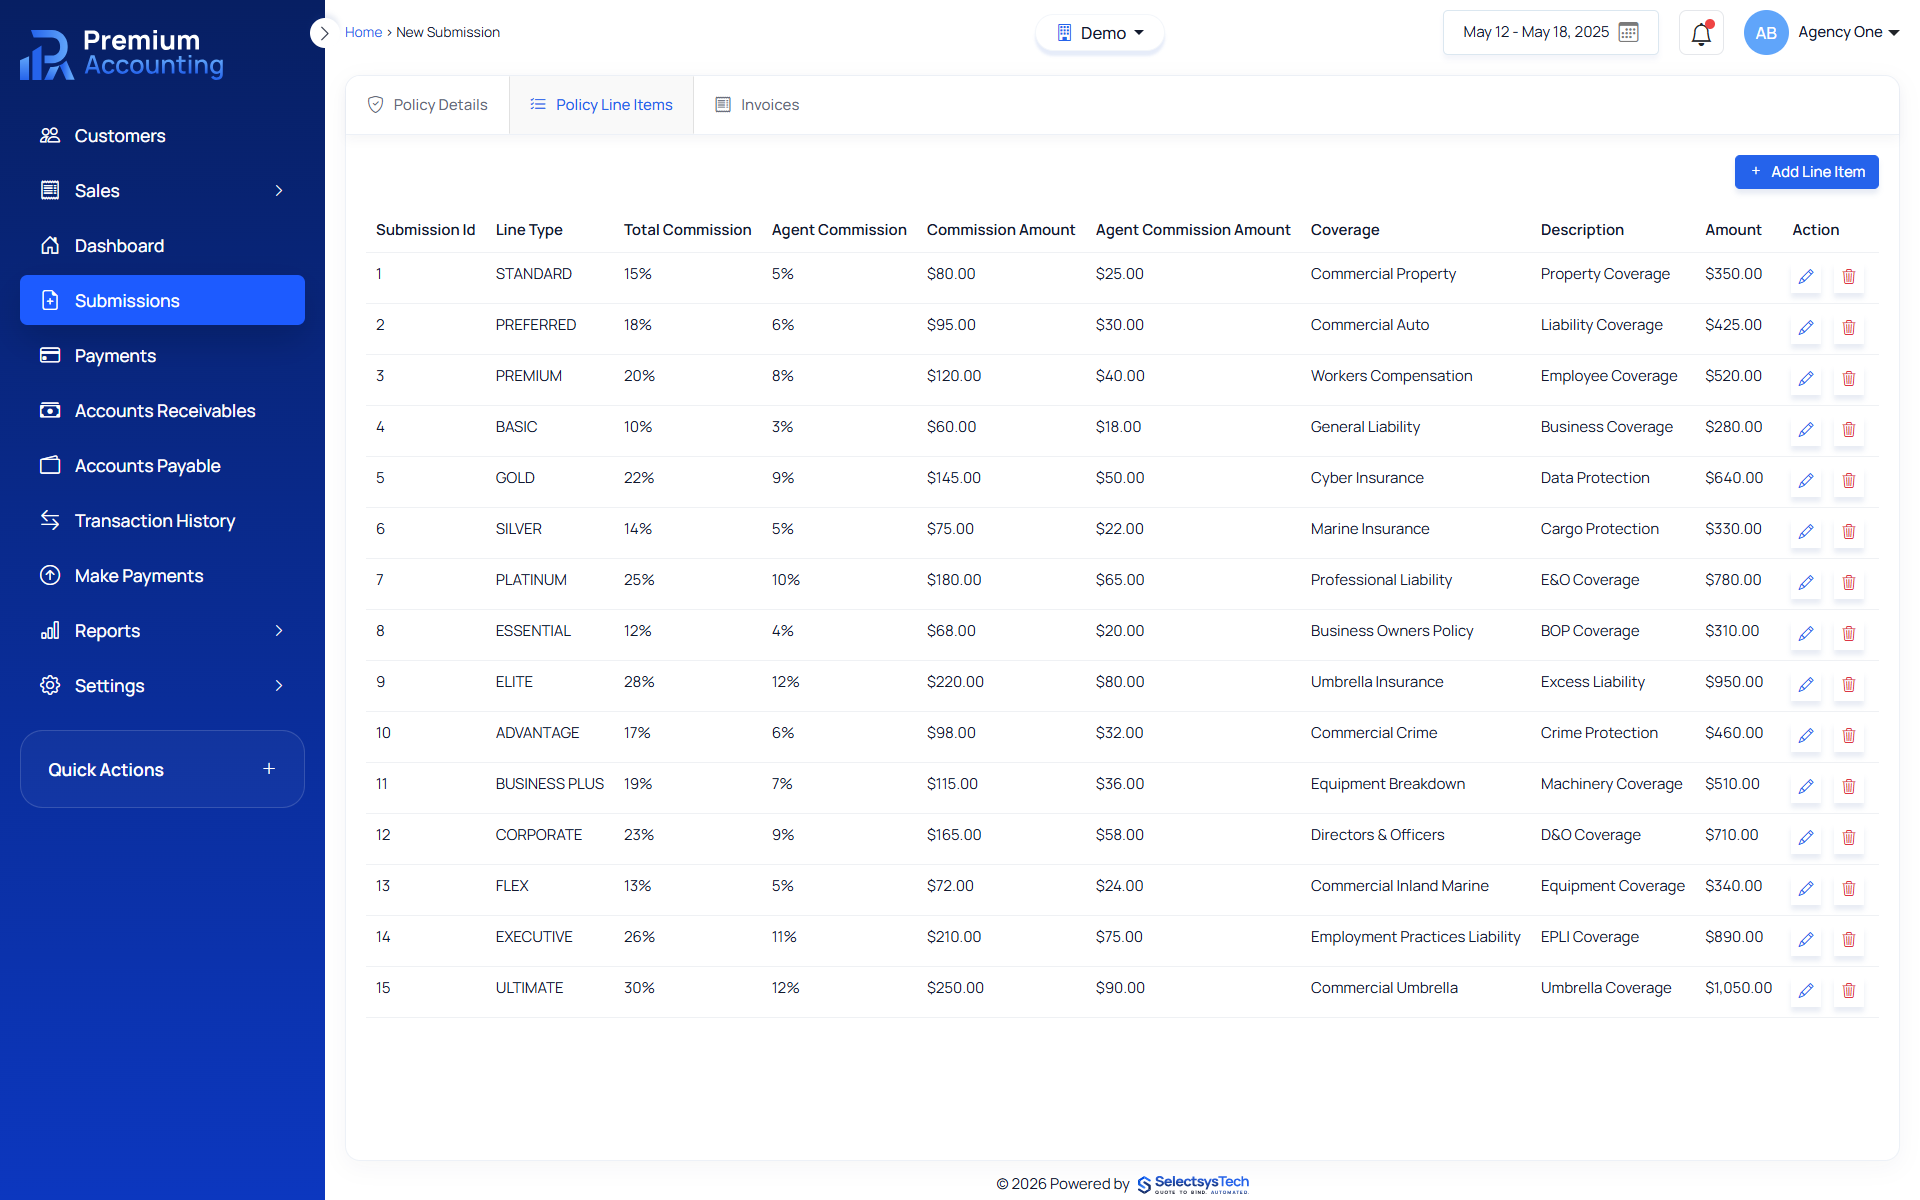1920x1200 pixels.
Task: Edit the PREFERRED line item row
Action: pyautogui.click(x=1806, y=328)
